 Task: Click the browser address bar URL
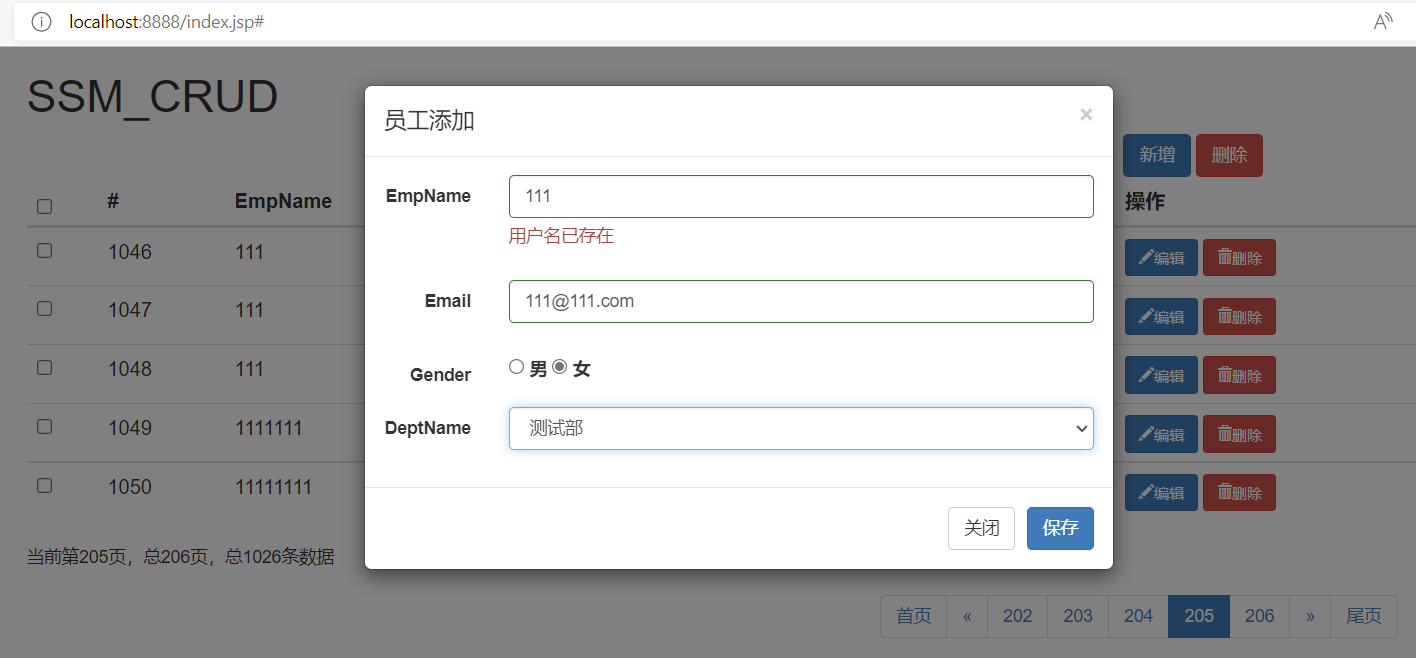[x=166, y=22]
